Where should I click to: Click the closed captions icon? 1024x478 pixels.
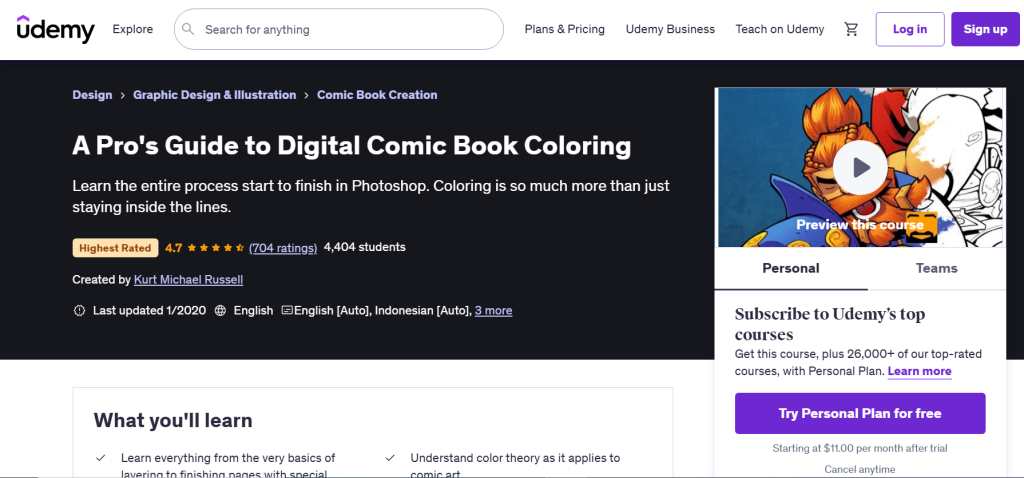click(x=287, y=311)
